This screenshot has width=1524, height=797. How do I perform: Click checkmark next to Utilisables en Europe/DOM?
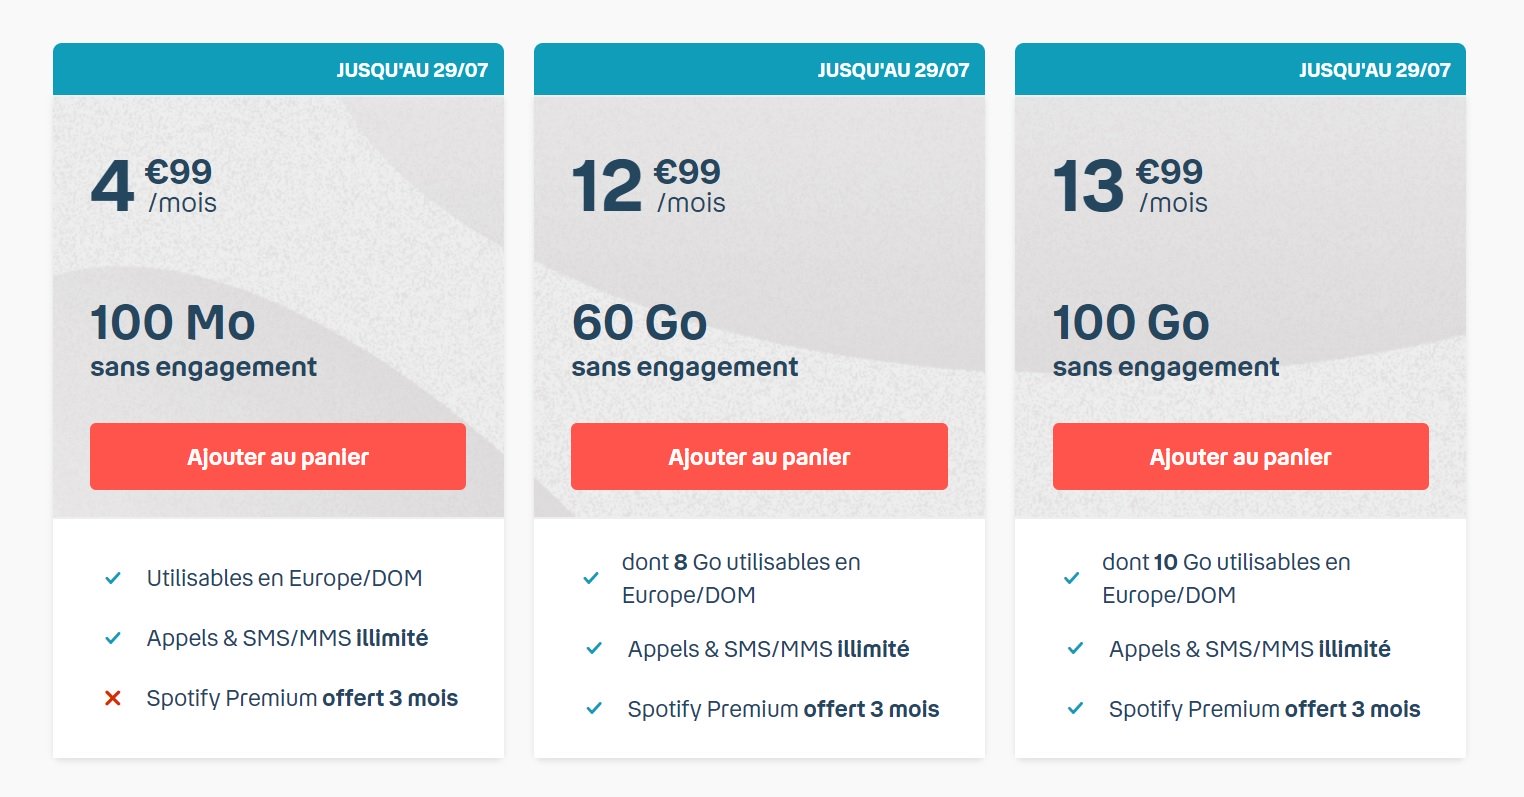coord(113,578)
